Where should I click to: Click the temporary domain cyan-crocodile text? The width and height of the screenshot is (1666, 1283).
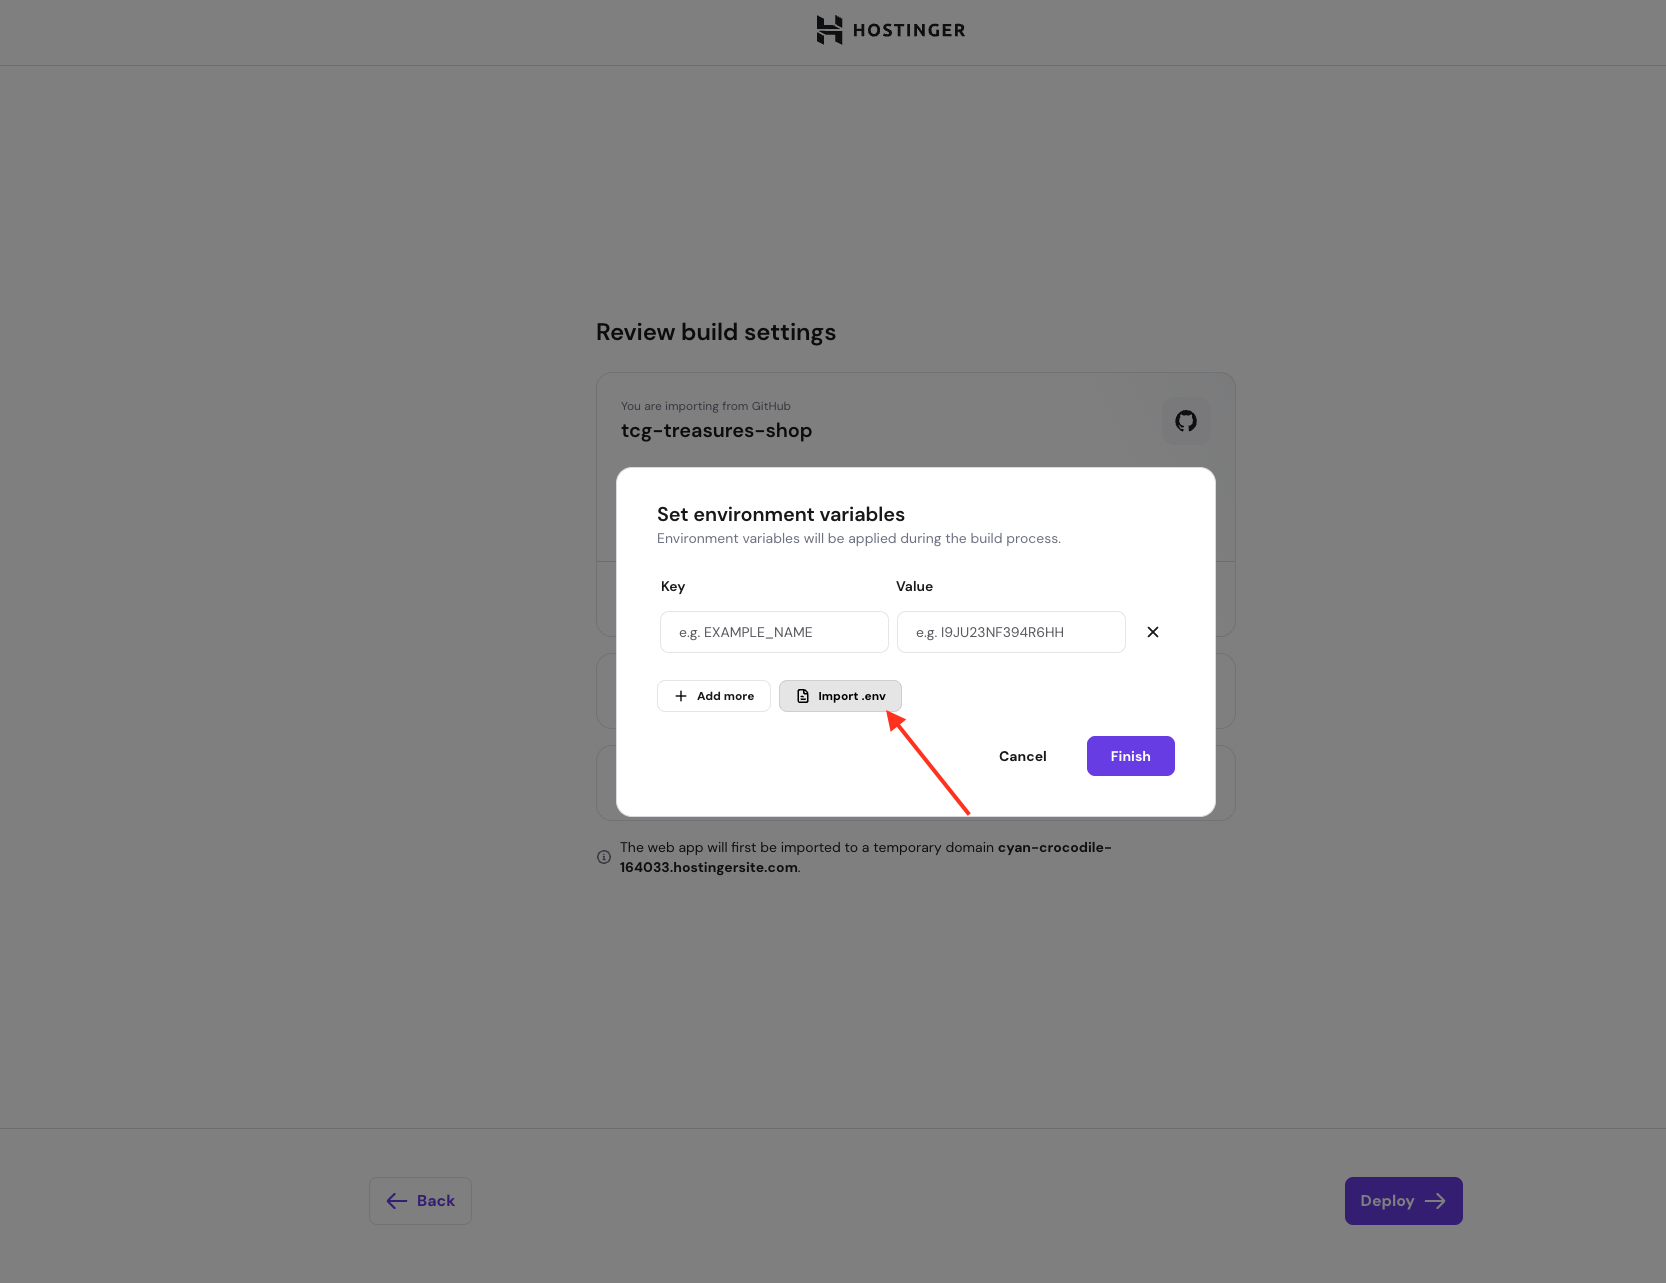pyautogui.click(x=1054, y=847)
